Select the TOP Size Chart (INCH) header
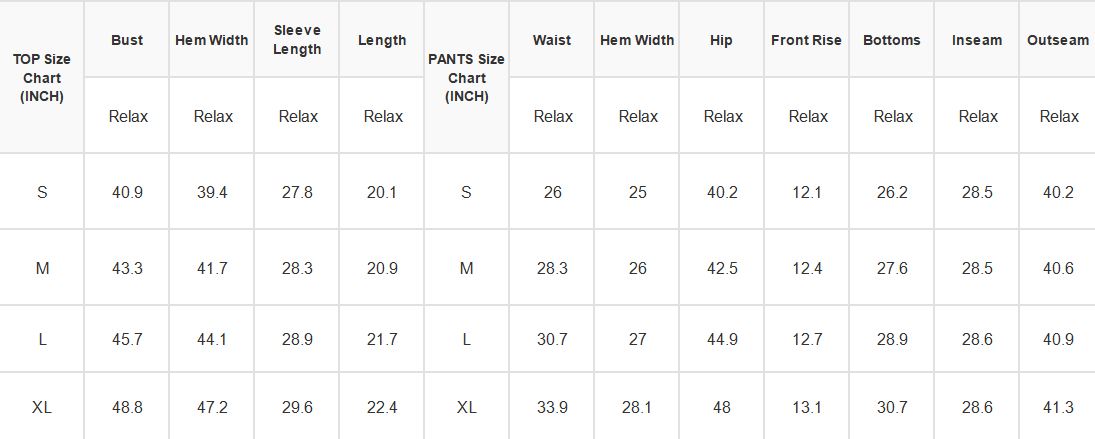 (x=42, y=78)
